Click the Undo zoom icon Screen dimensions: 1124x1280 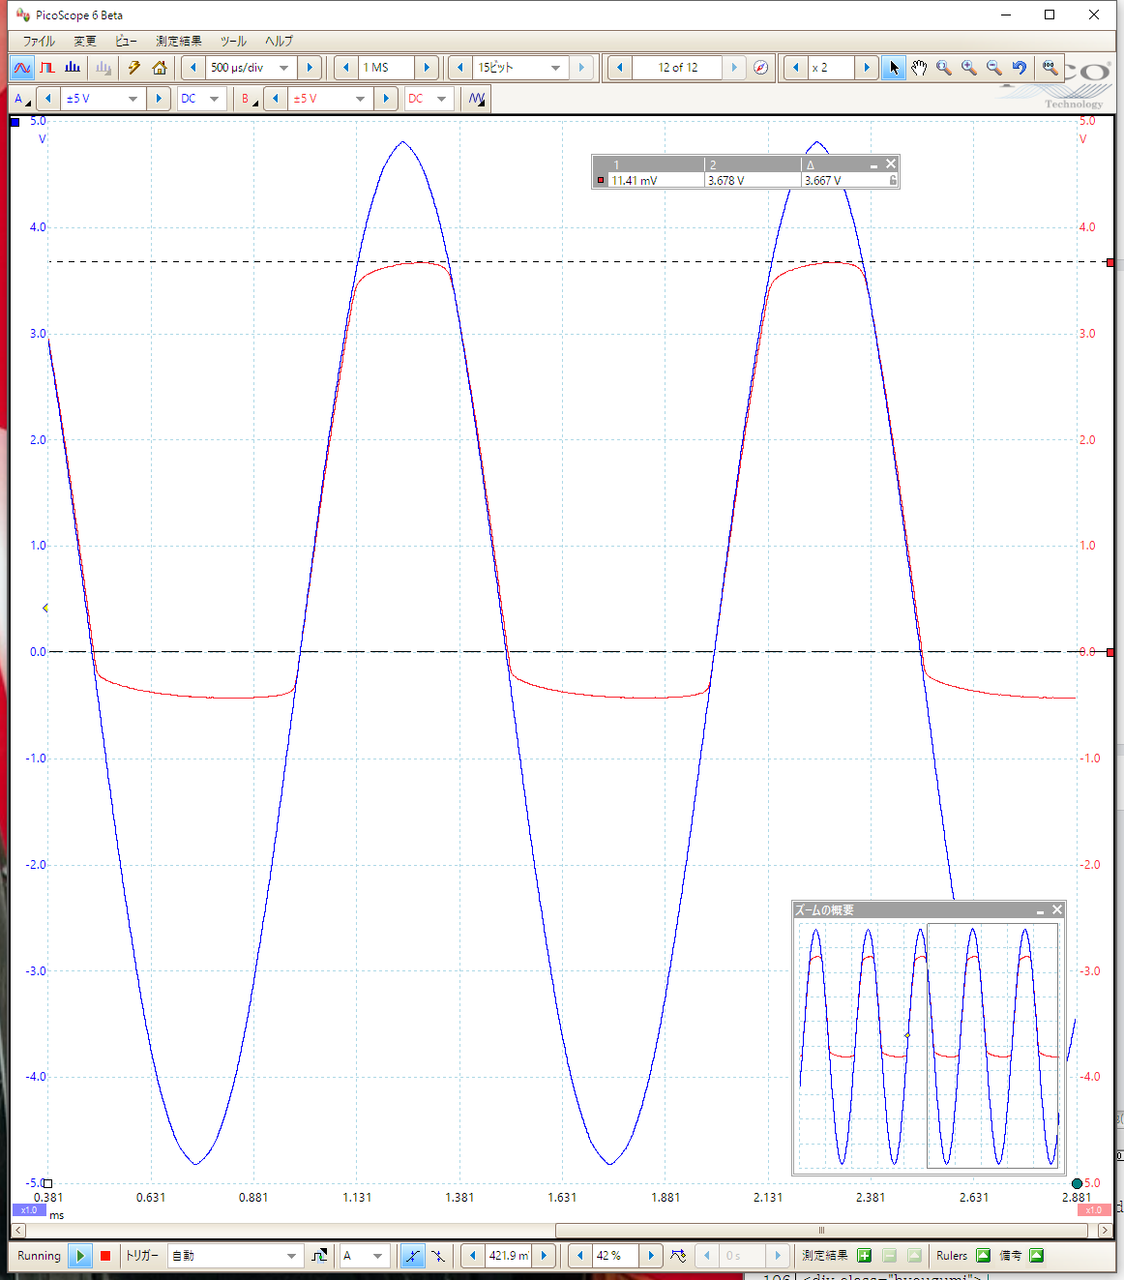point(1019,68)
